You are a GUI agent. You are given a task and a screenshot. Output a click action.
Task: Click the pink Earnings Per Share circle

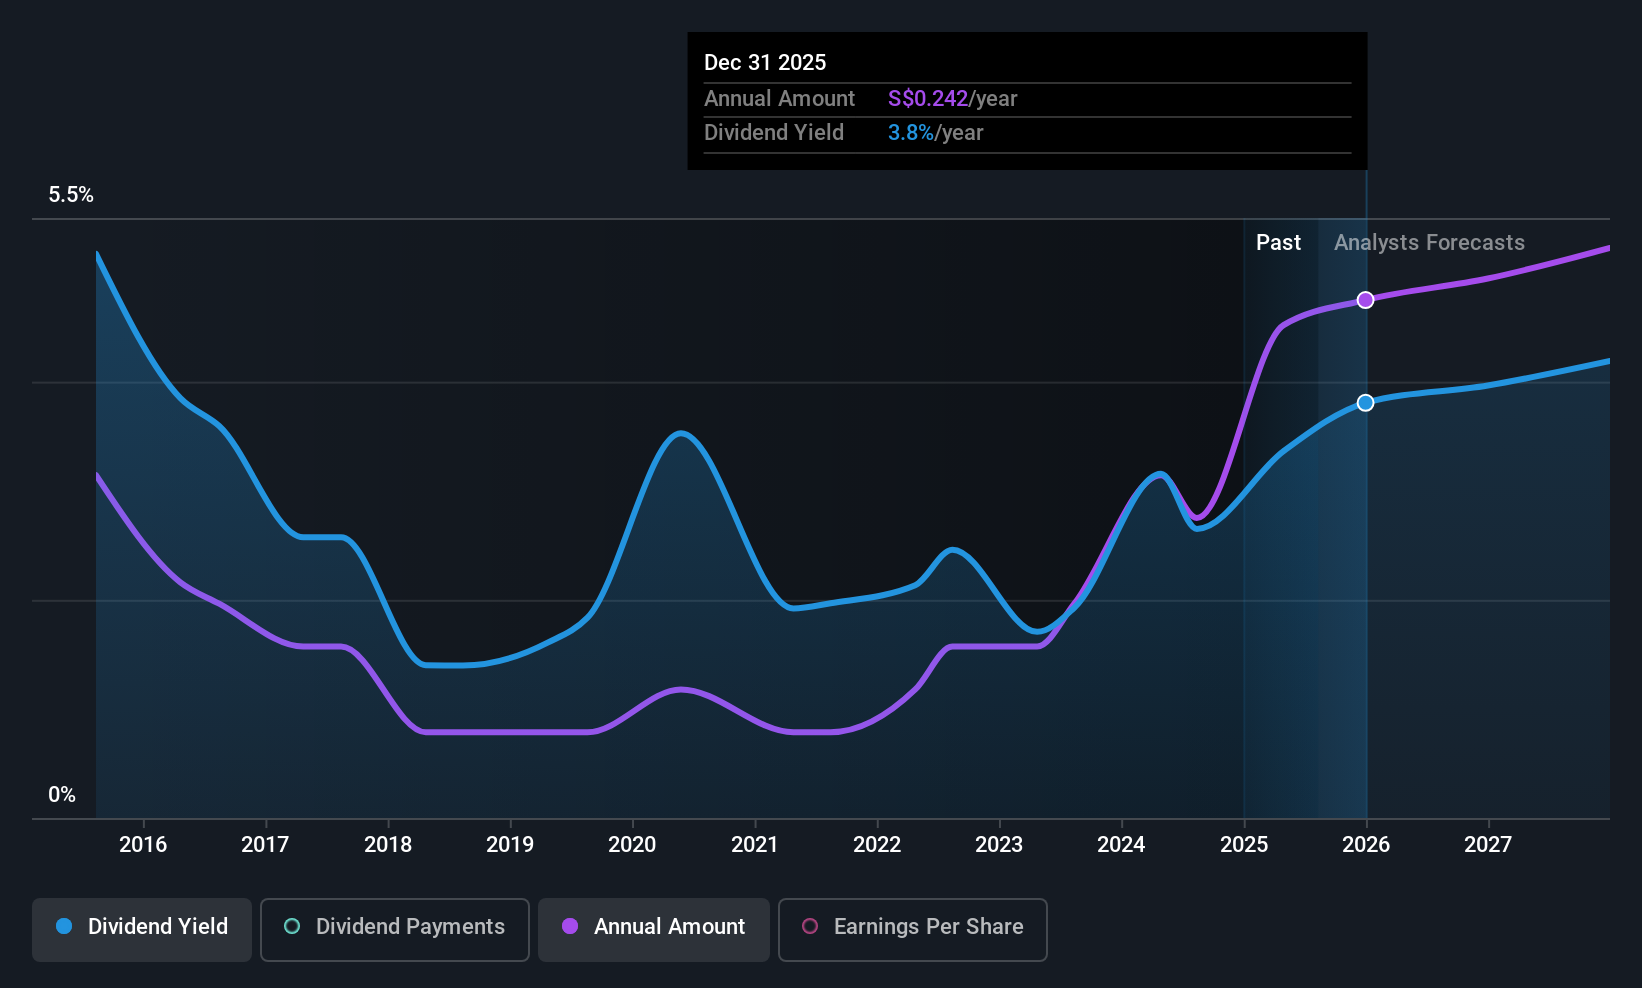(810, 926)
